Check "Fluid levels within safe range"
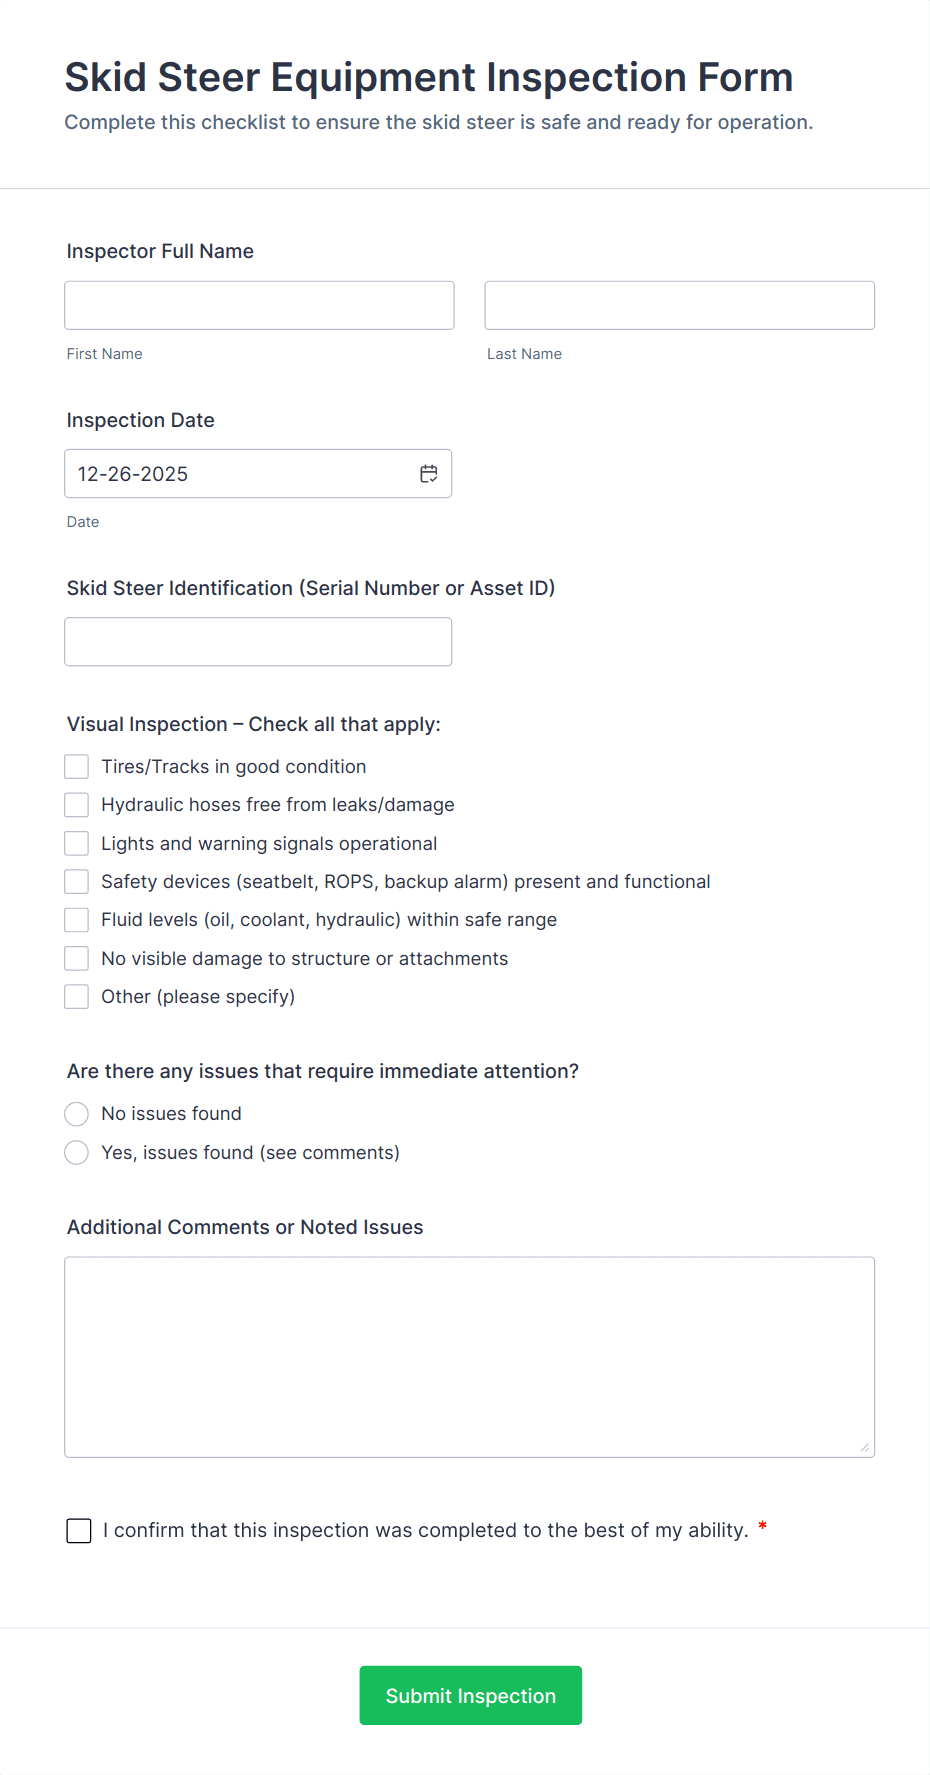Image resolution: width=930 pixels, height=1775 pixels. pyautogui.click(x=76, y=919)
